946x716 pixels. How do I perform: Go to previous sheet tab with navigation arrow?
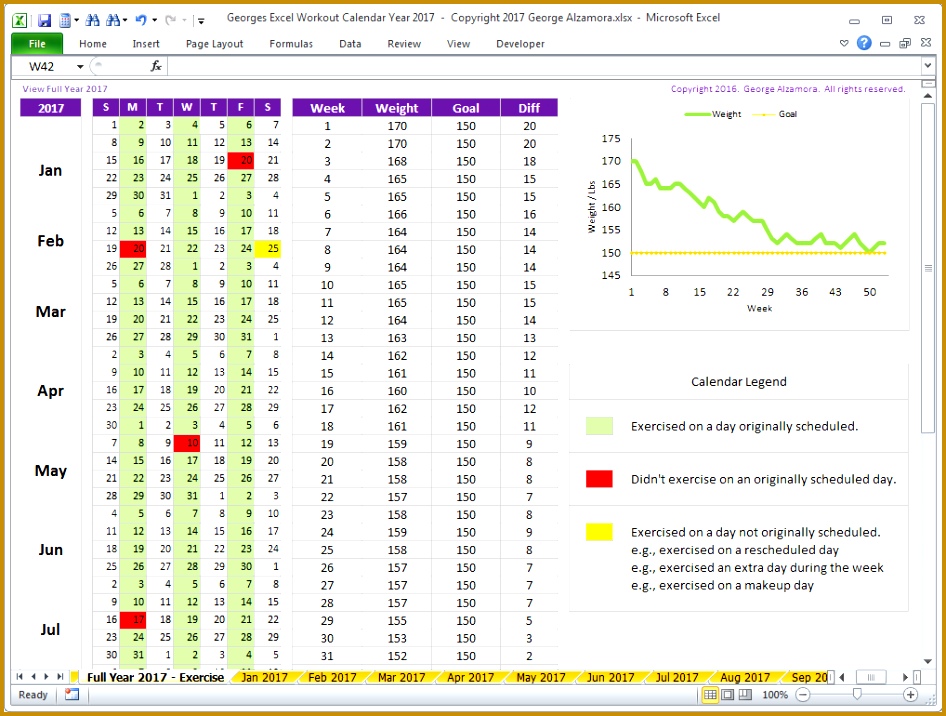[33, 677]
